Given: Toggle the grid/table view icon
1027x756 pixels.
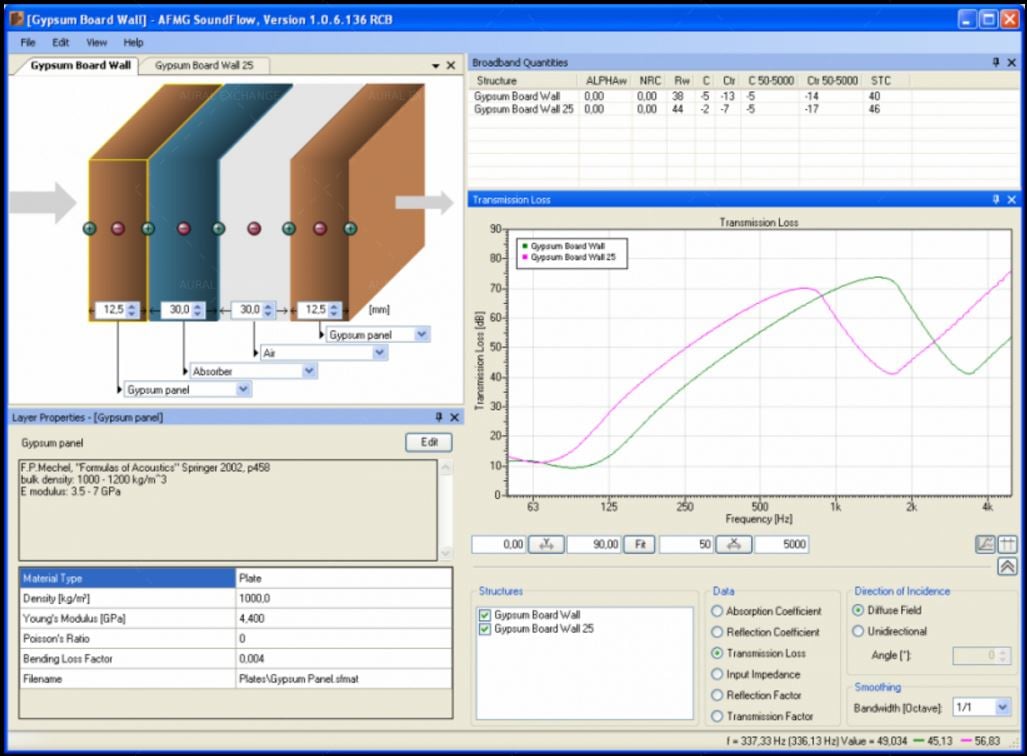Looking at the screenshot, I should (x=1007, y=545).
